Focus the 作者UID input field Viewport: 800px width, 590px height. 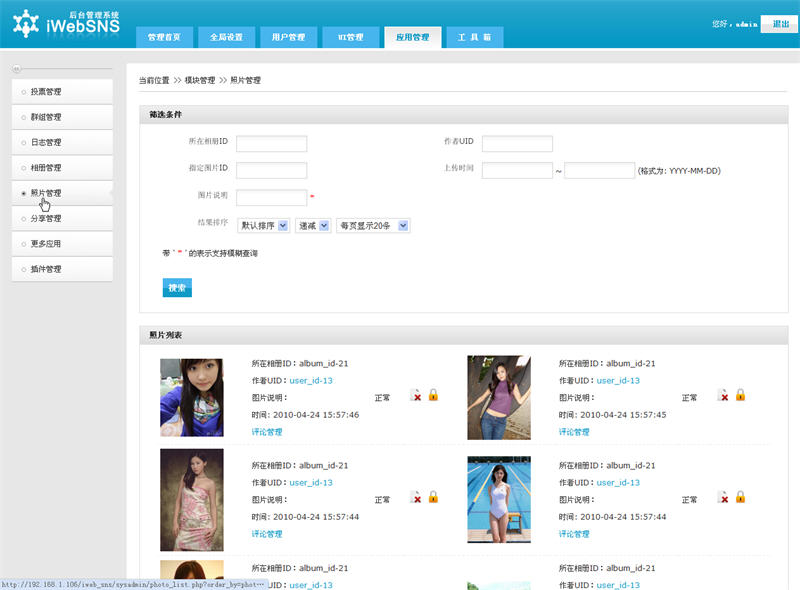point(517,143)
